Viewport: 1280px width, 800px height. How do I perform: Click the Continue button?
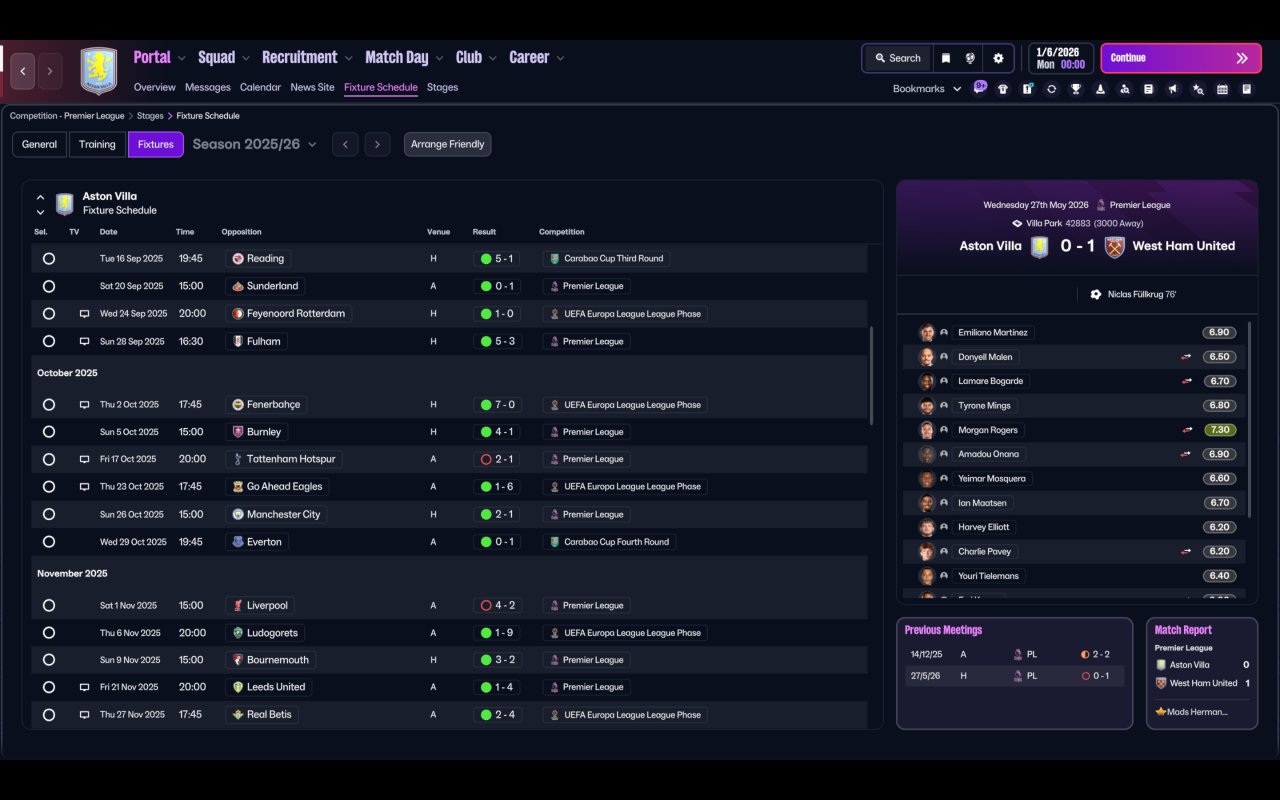tap(1181, 58)
